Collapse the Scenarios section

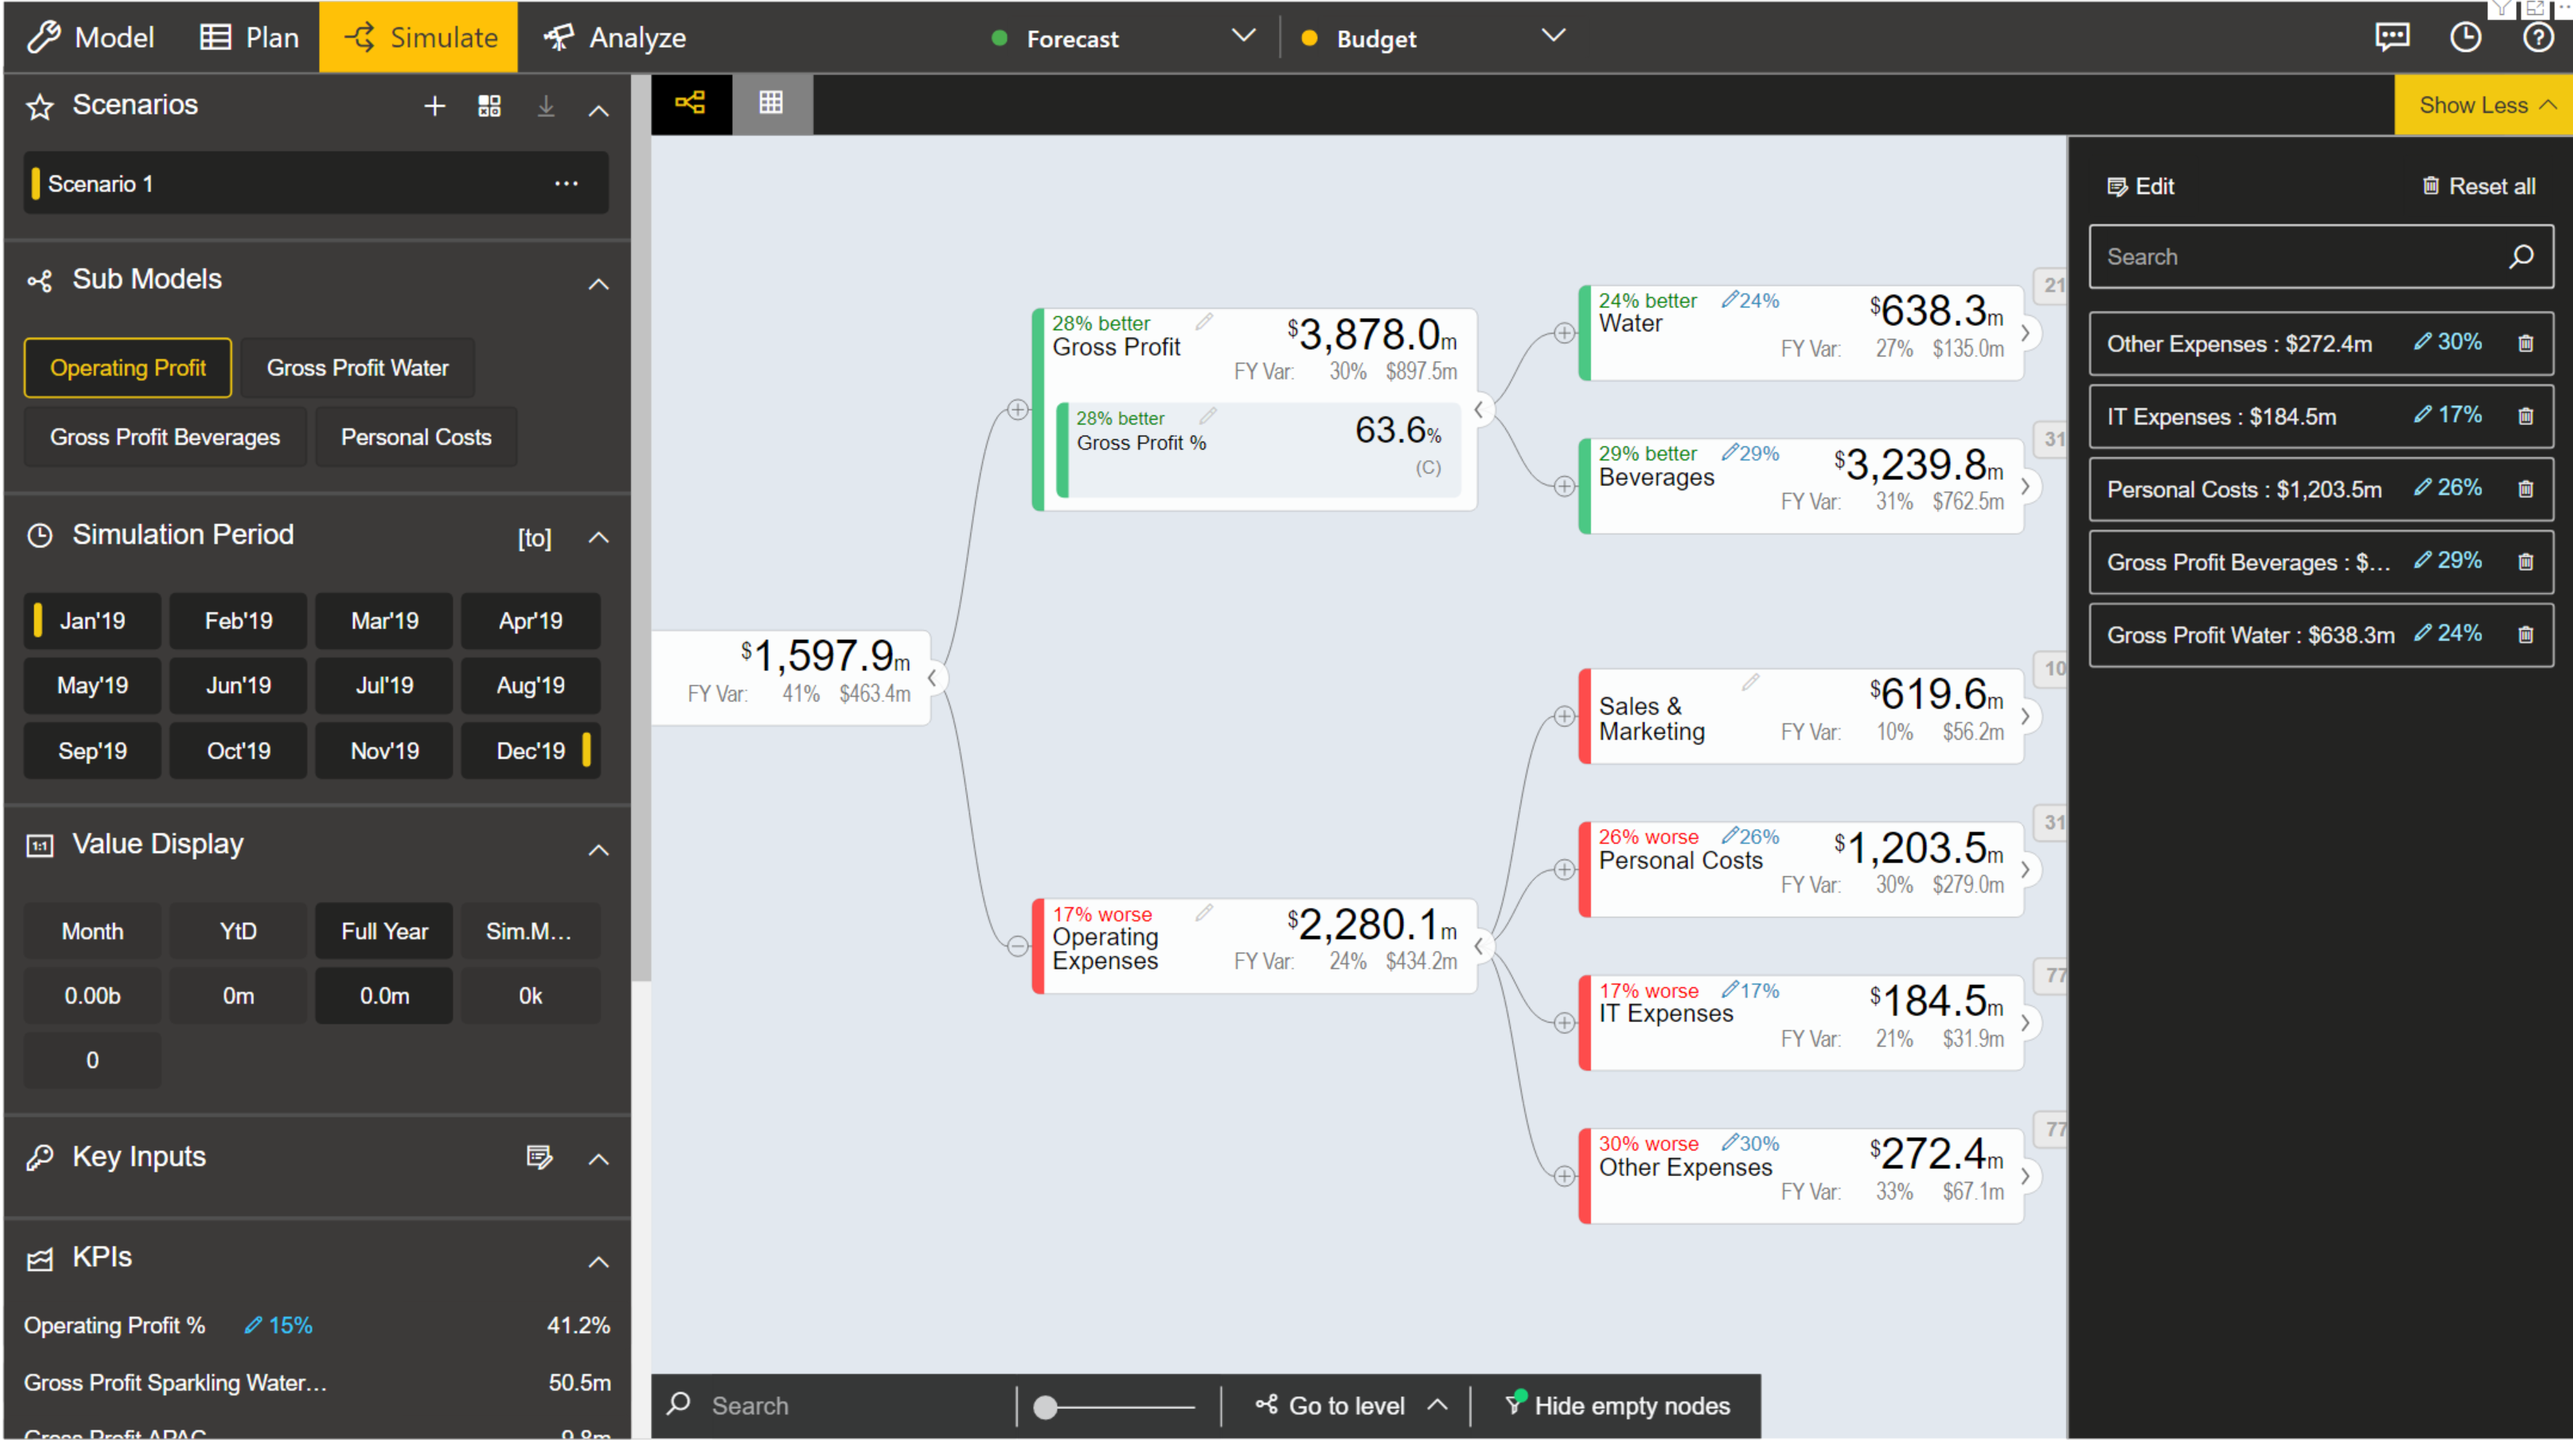click(598, 110)
